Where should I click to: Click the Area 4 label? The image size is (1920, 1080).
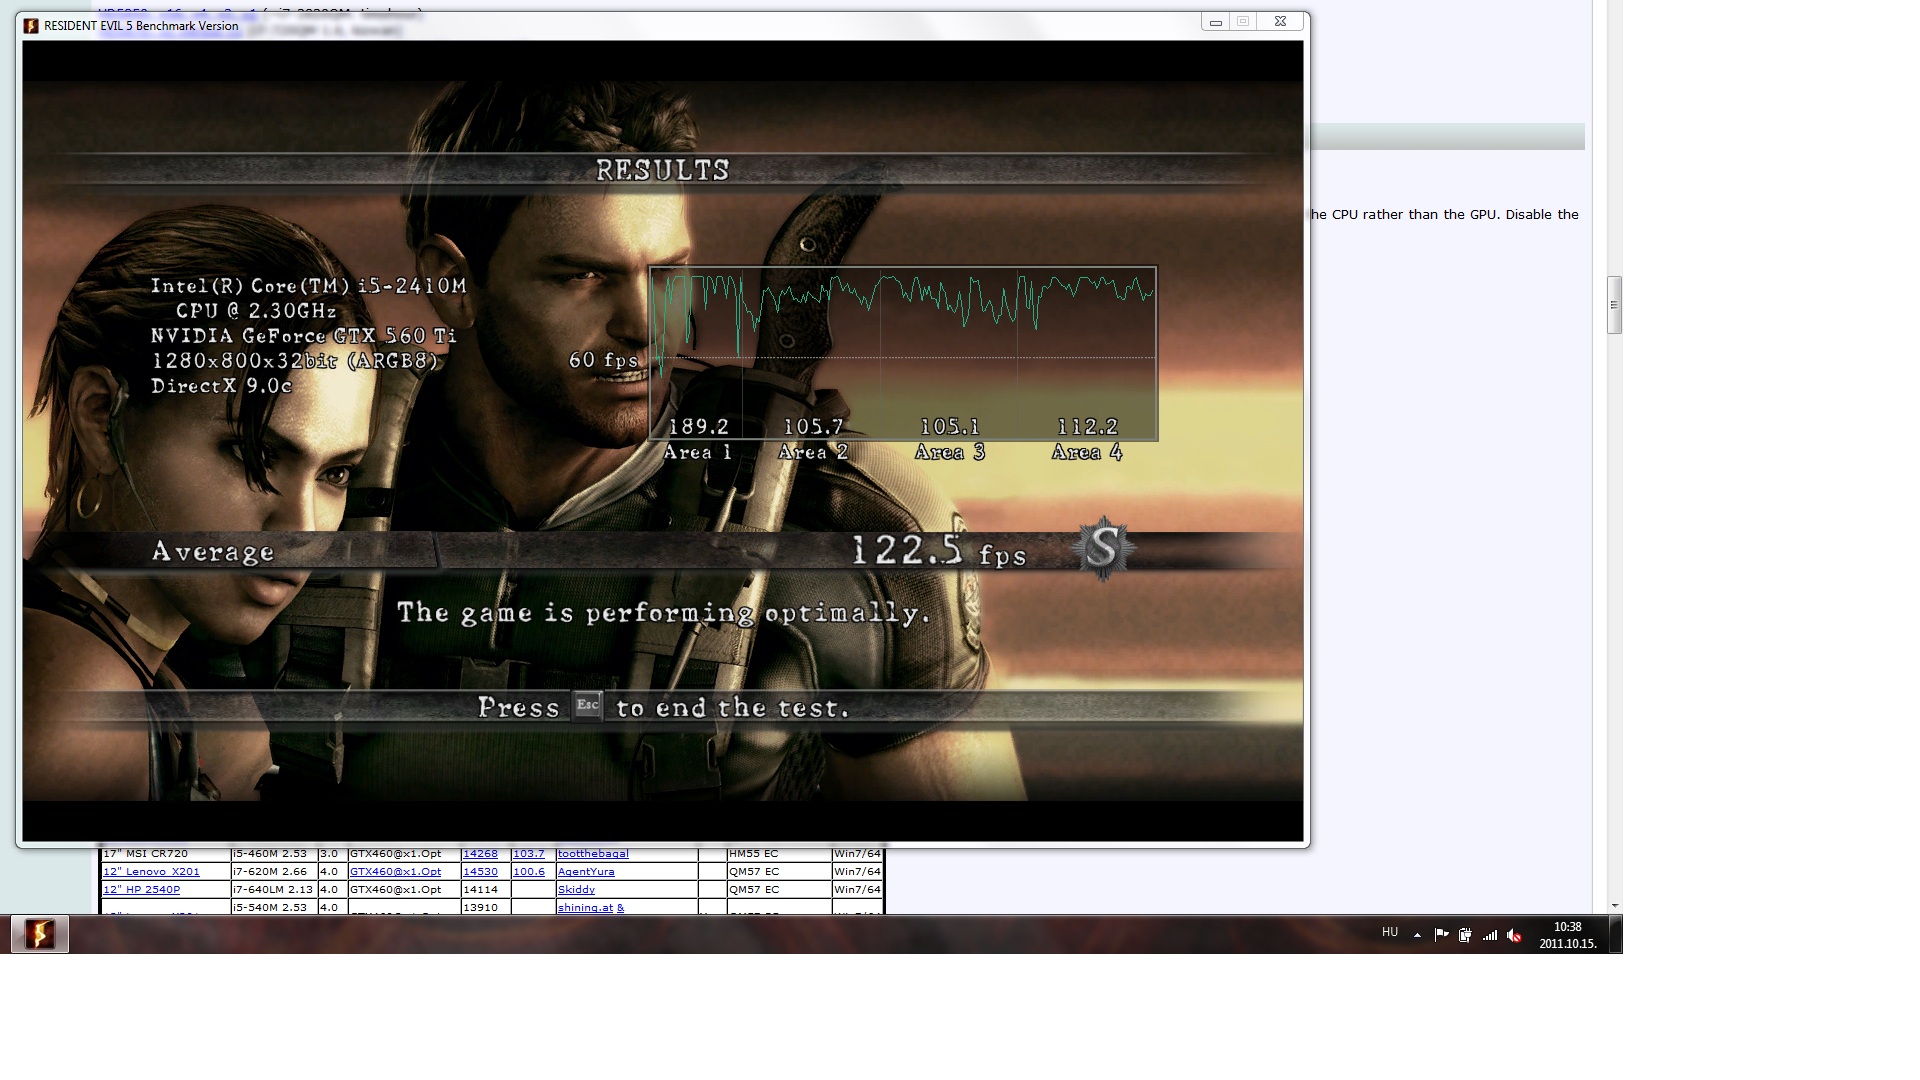(1087, 453)
